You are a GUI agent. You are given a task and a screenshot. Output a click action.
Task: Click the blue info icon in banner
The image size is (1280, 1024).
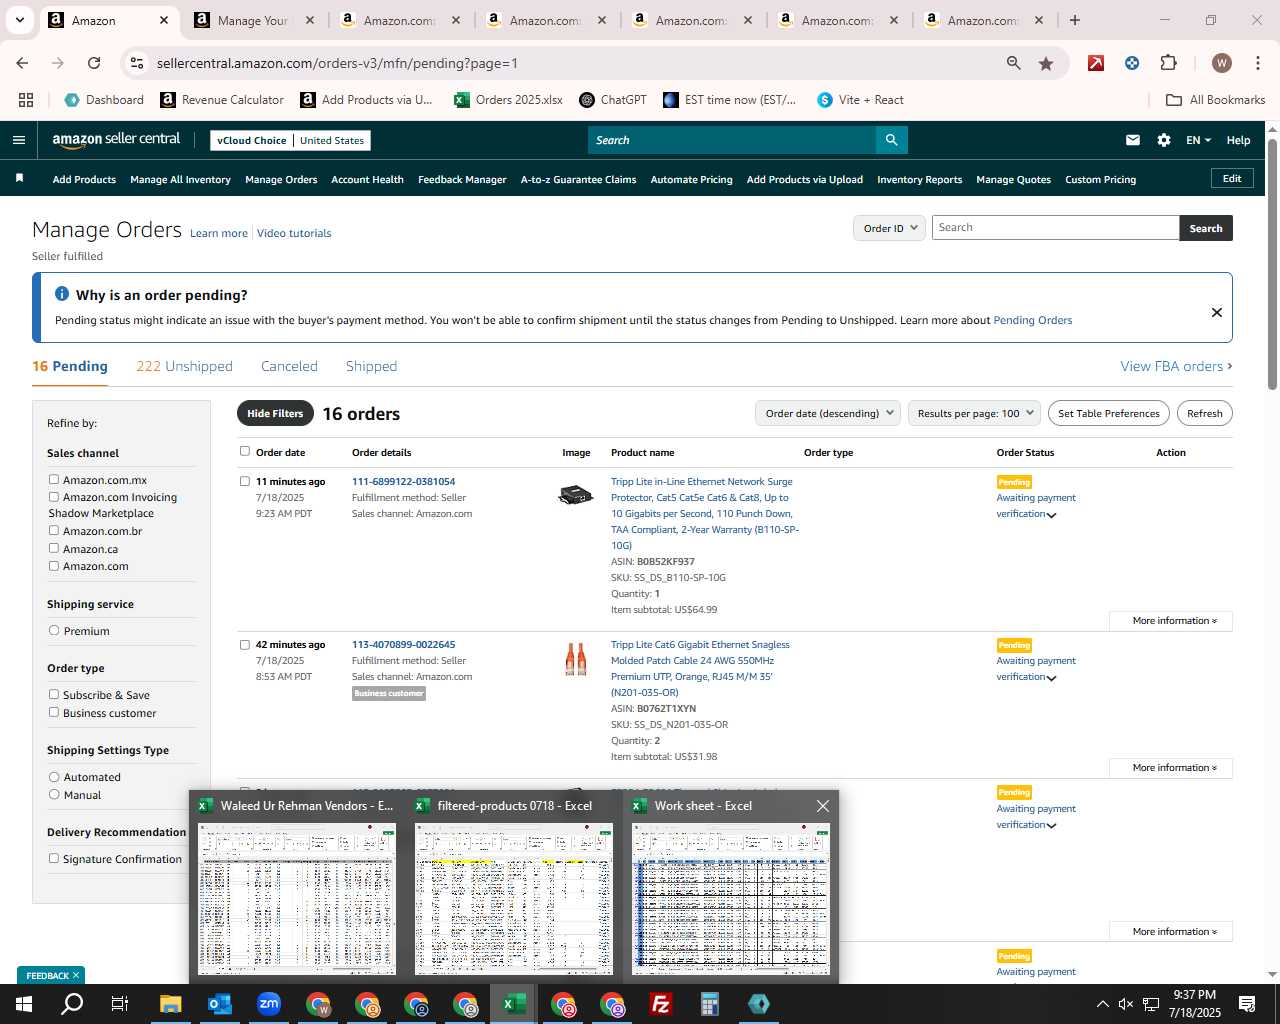(x=62, y=294)
